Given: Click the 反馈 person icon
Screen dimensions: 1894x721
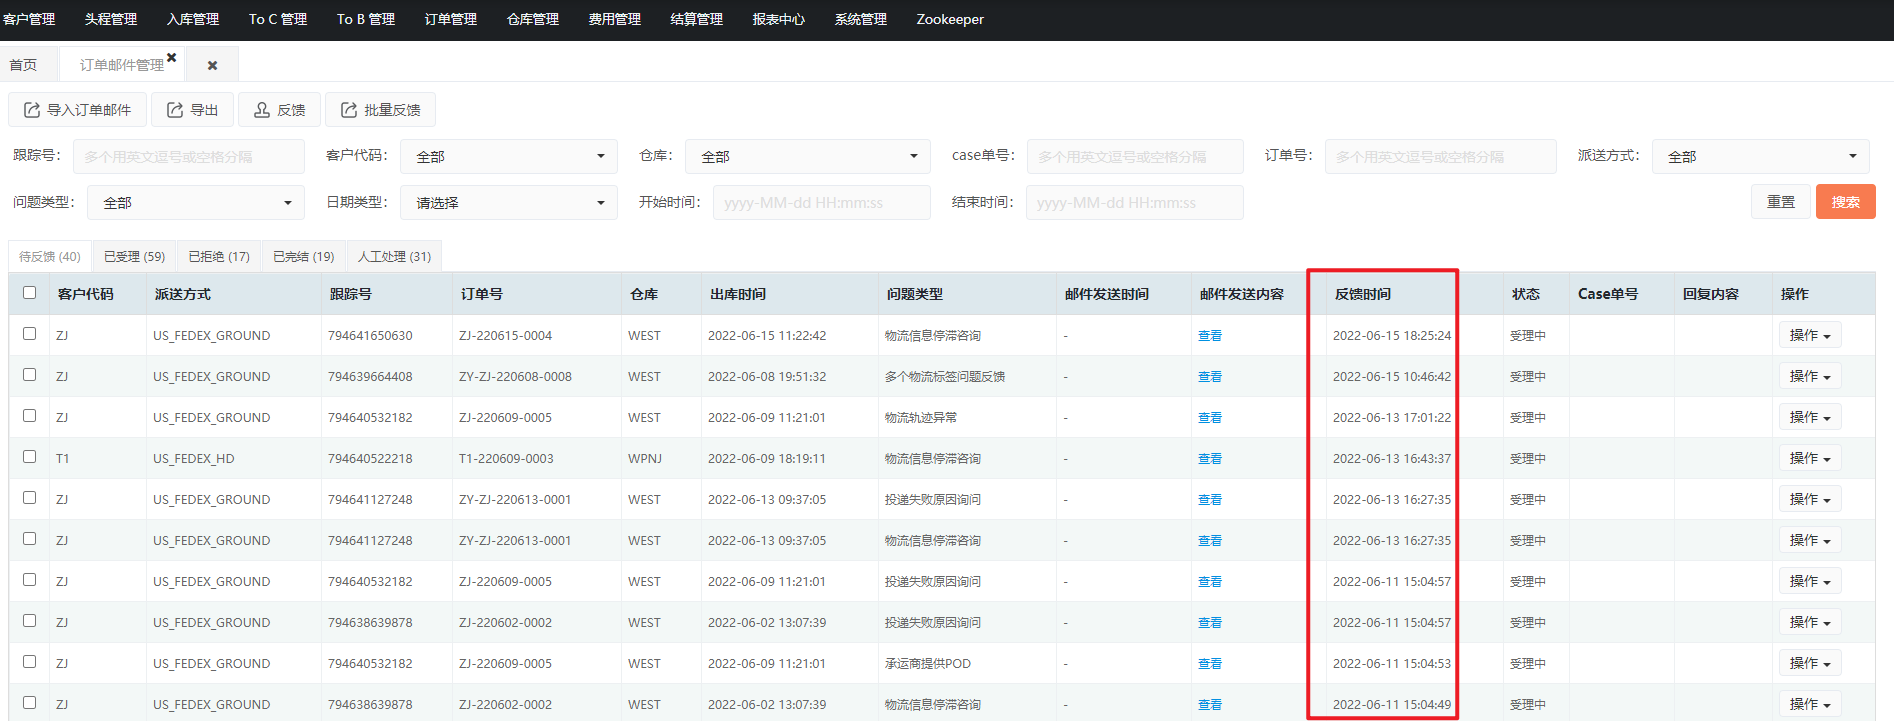Looking at the screenshot, I should coord(262,110).
